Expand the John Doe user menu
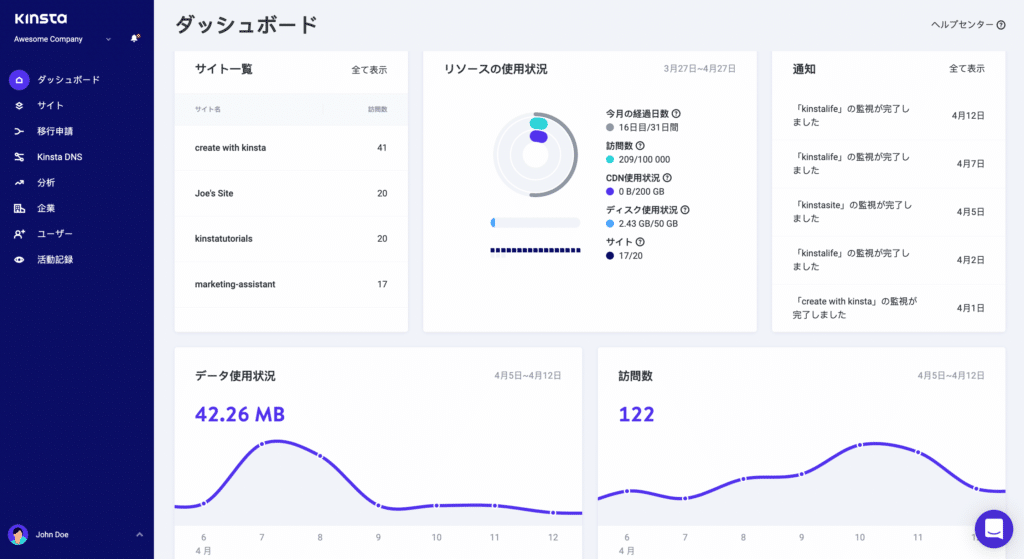Screen dimensions: 1024x559 pos(139,535)
